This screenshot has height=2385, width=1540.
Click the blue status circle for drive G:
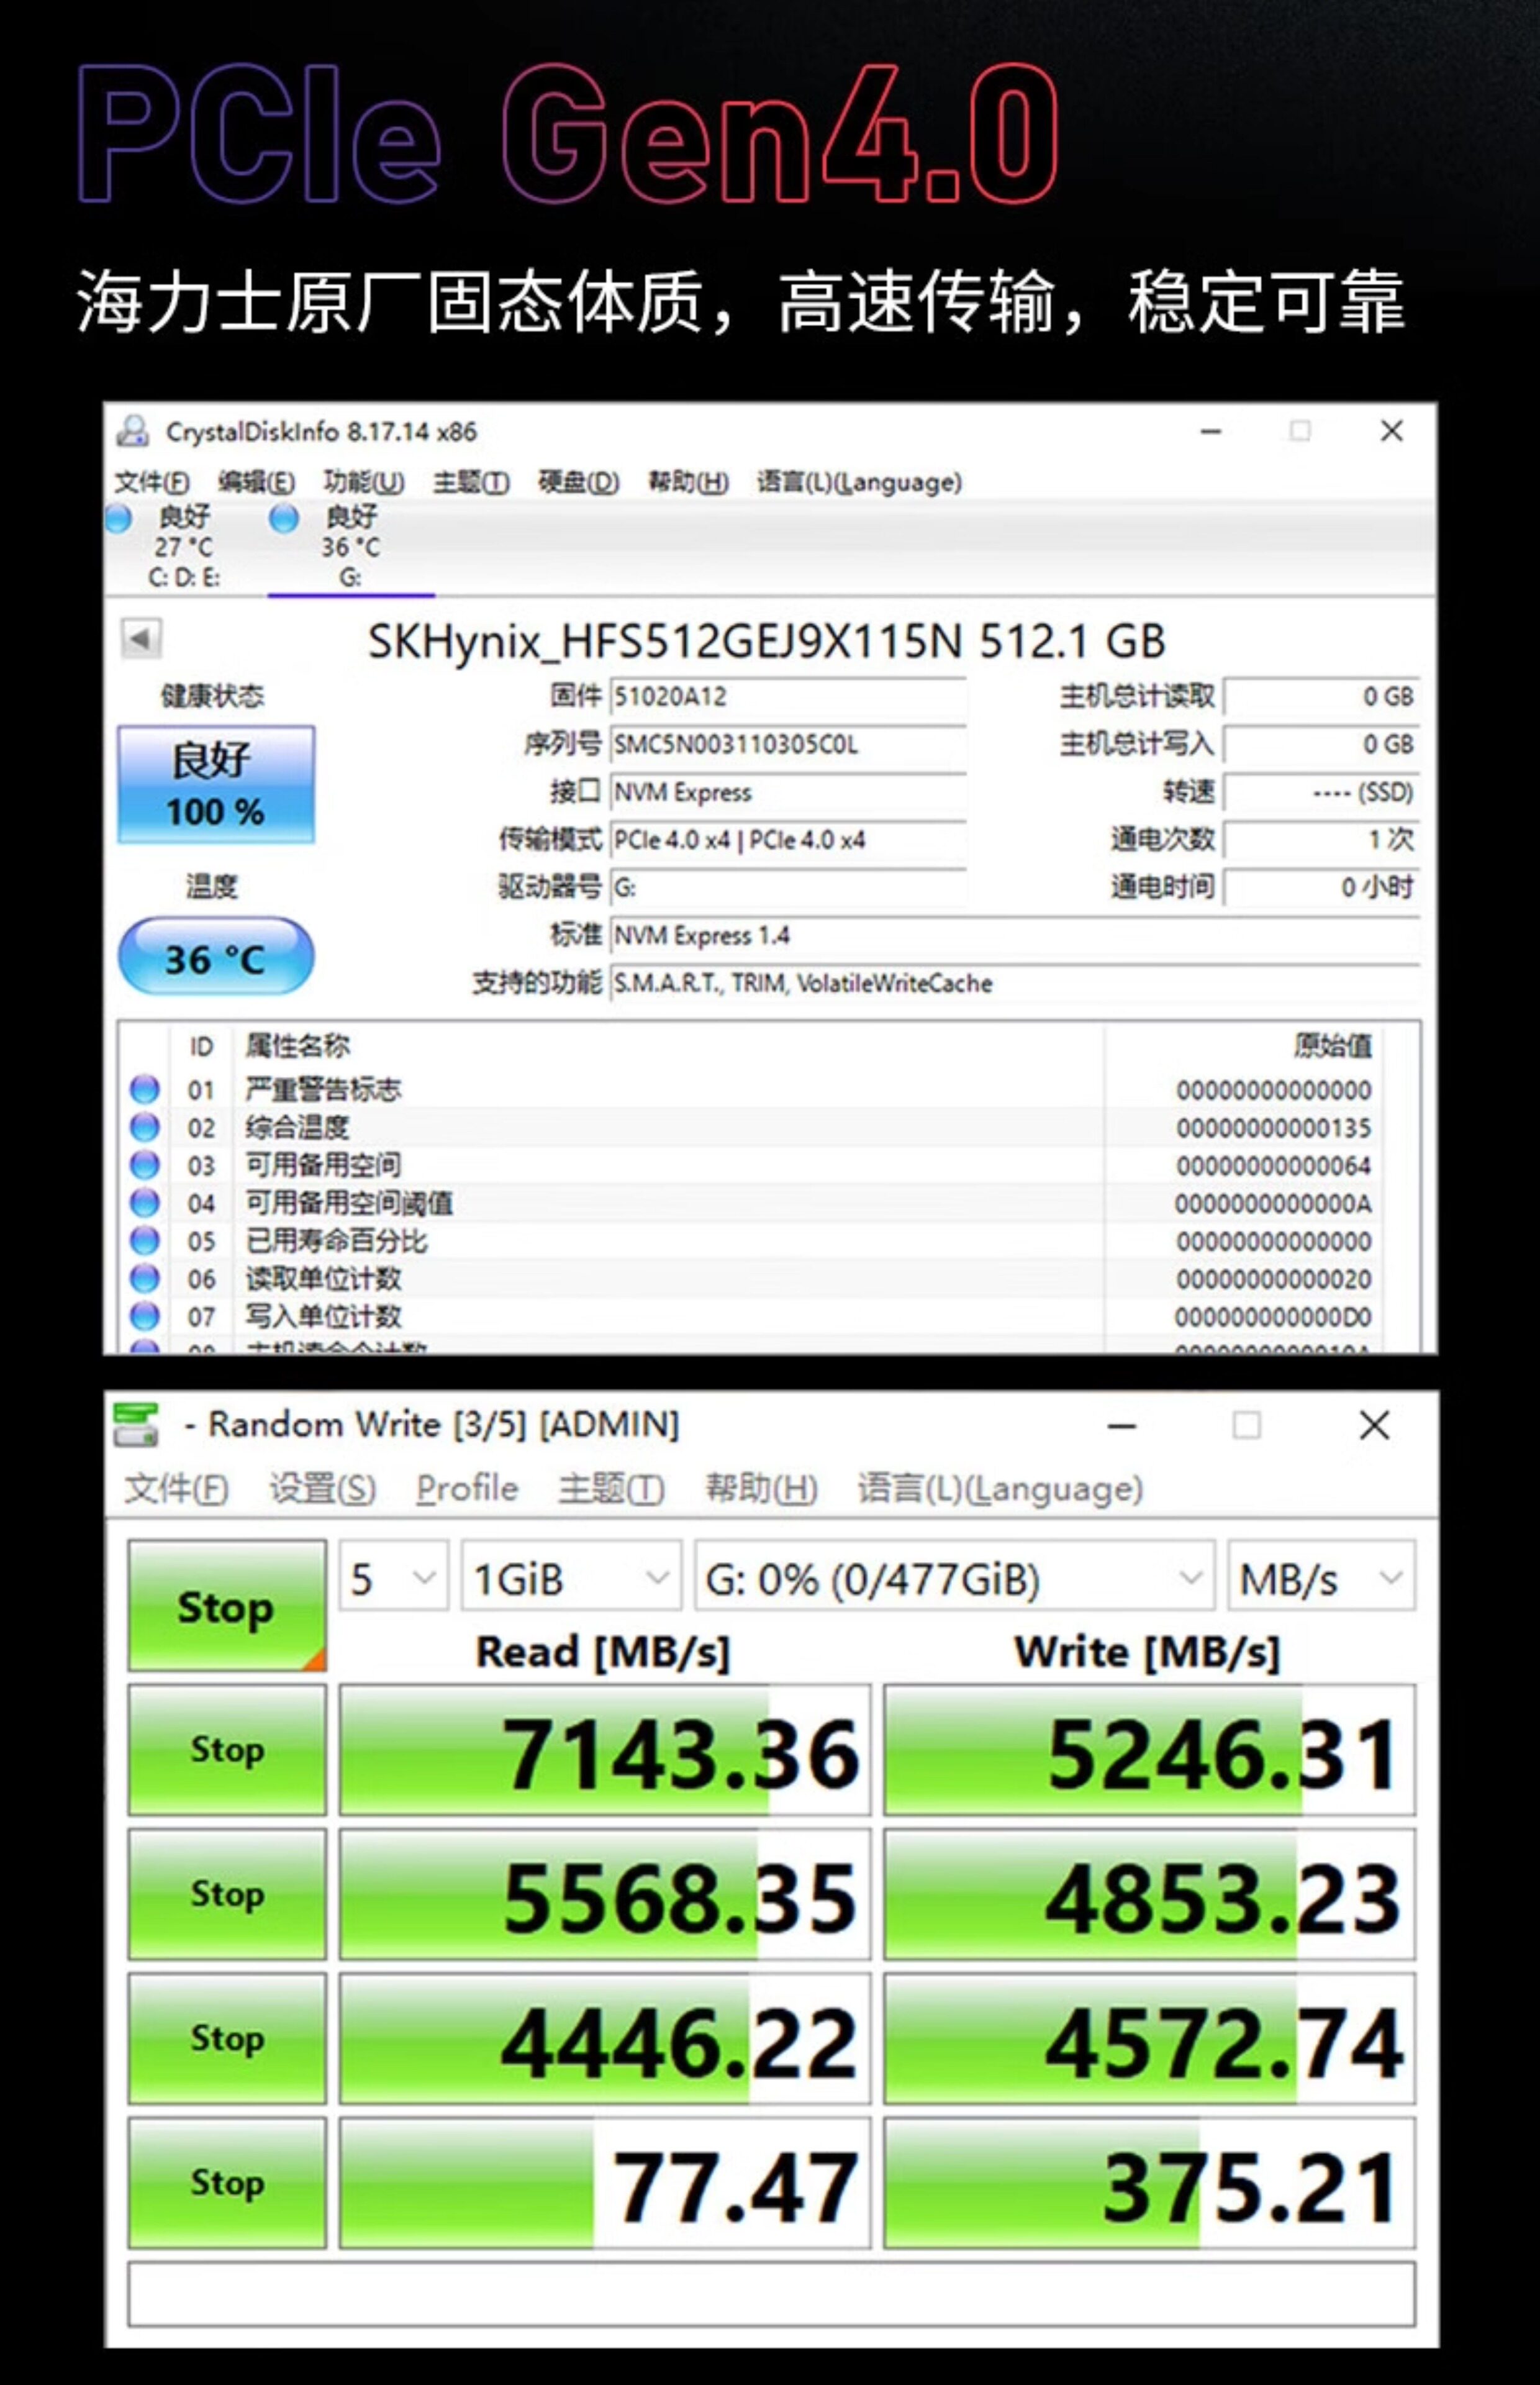pos(284,518)
